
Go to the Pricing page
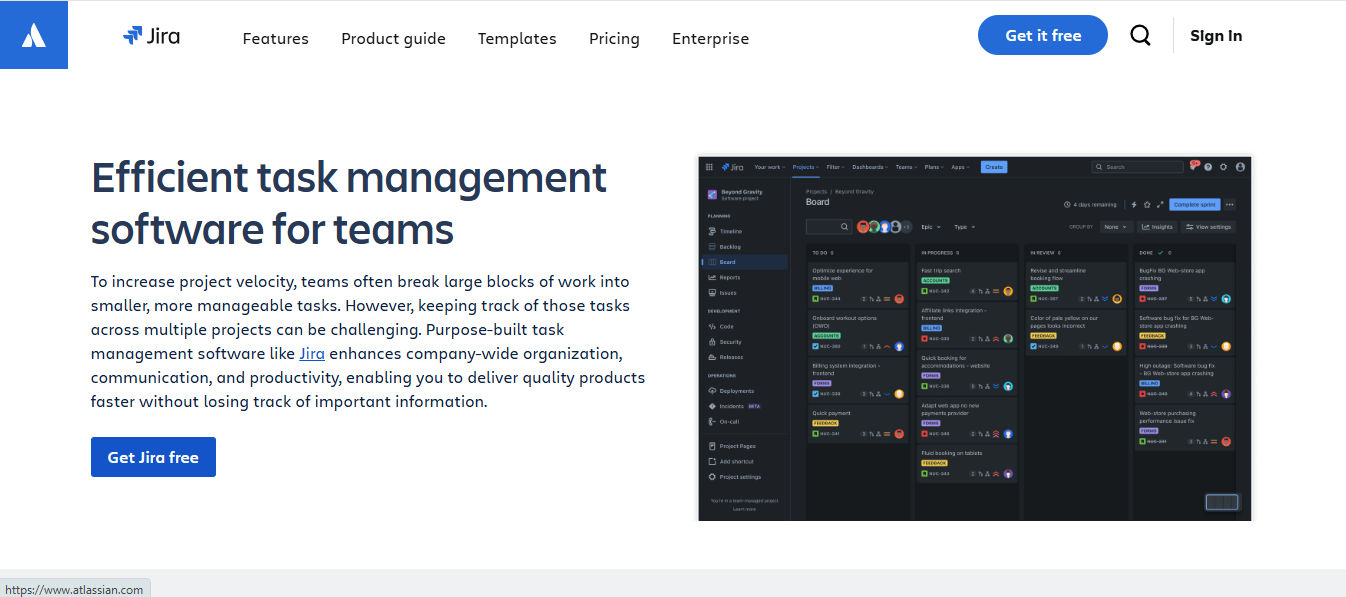click(x=614, y=39)
